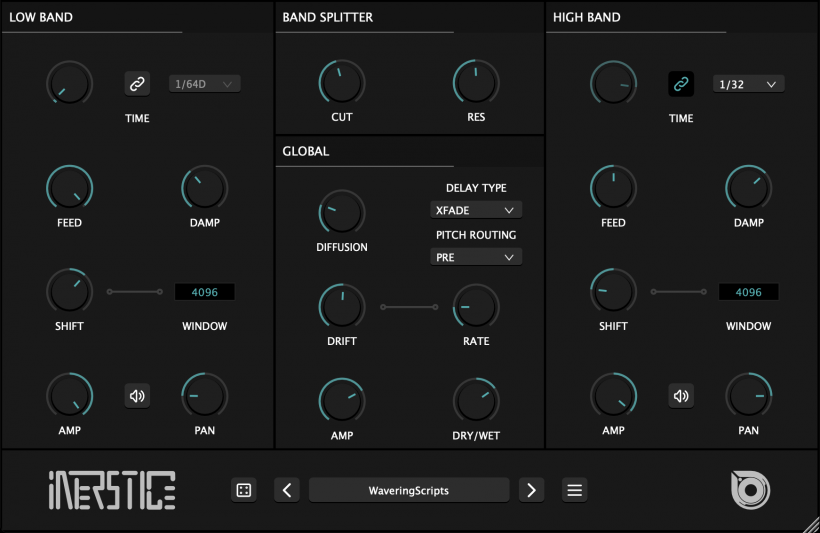Go to next preset arrow
The image size is (820, 533).
[531, 490]
